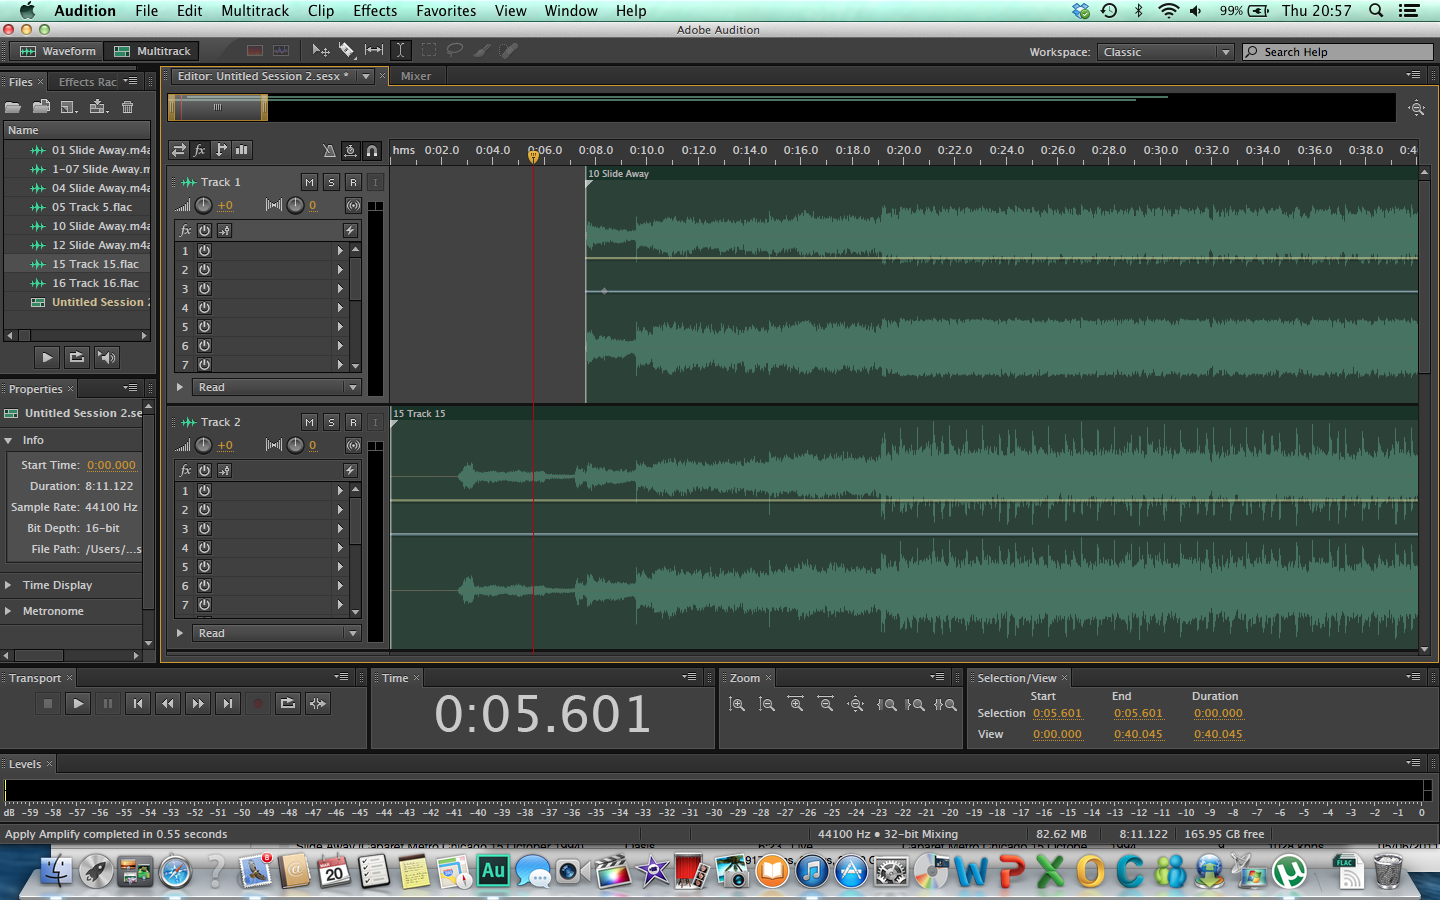The image size is (1440, 900).
Task: Open effect slot 1 menu arrow on Track 1
Action: (340, 251)
